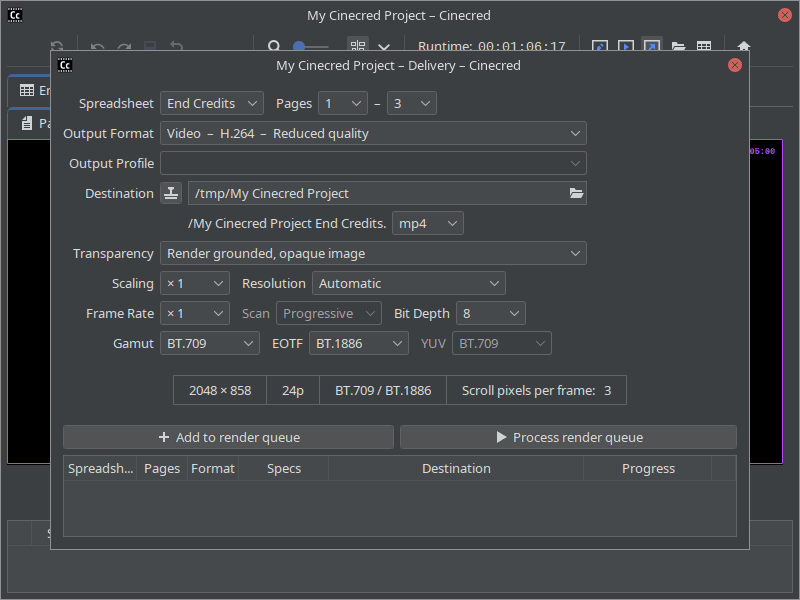Click the Runtime timecode in main toolbar

coord(521,46)
